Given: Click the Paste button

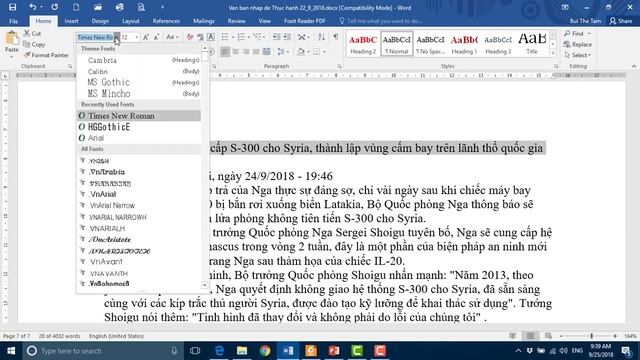Looking at the screenshot, I should click(x=12, y=42).
